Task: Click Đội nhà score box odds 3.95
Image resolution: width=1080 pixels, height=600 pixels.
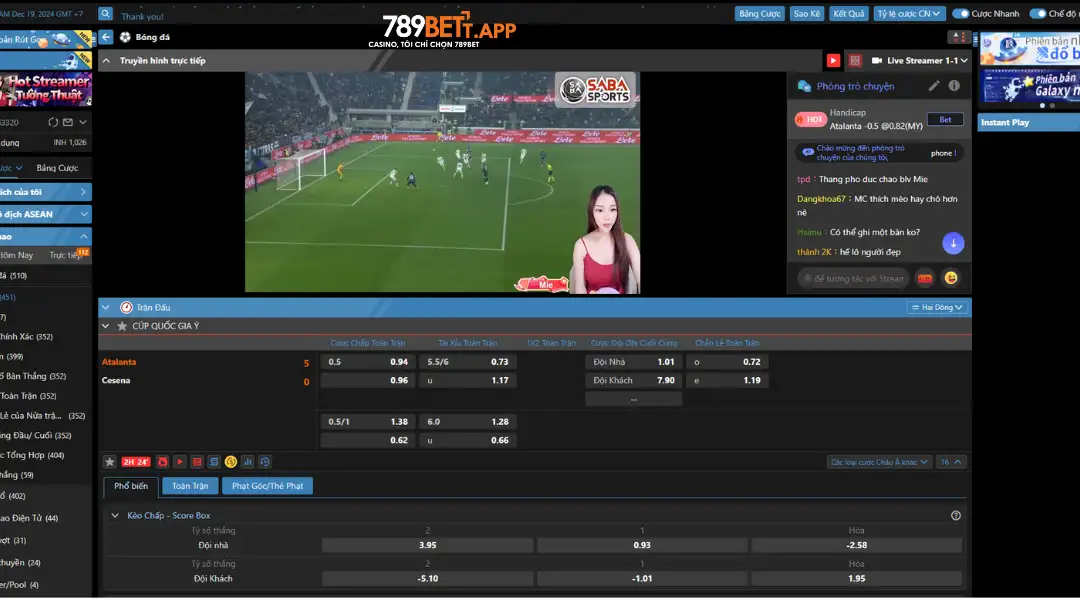Action: [428, 545]
